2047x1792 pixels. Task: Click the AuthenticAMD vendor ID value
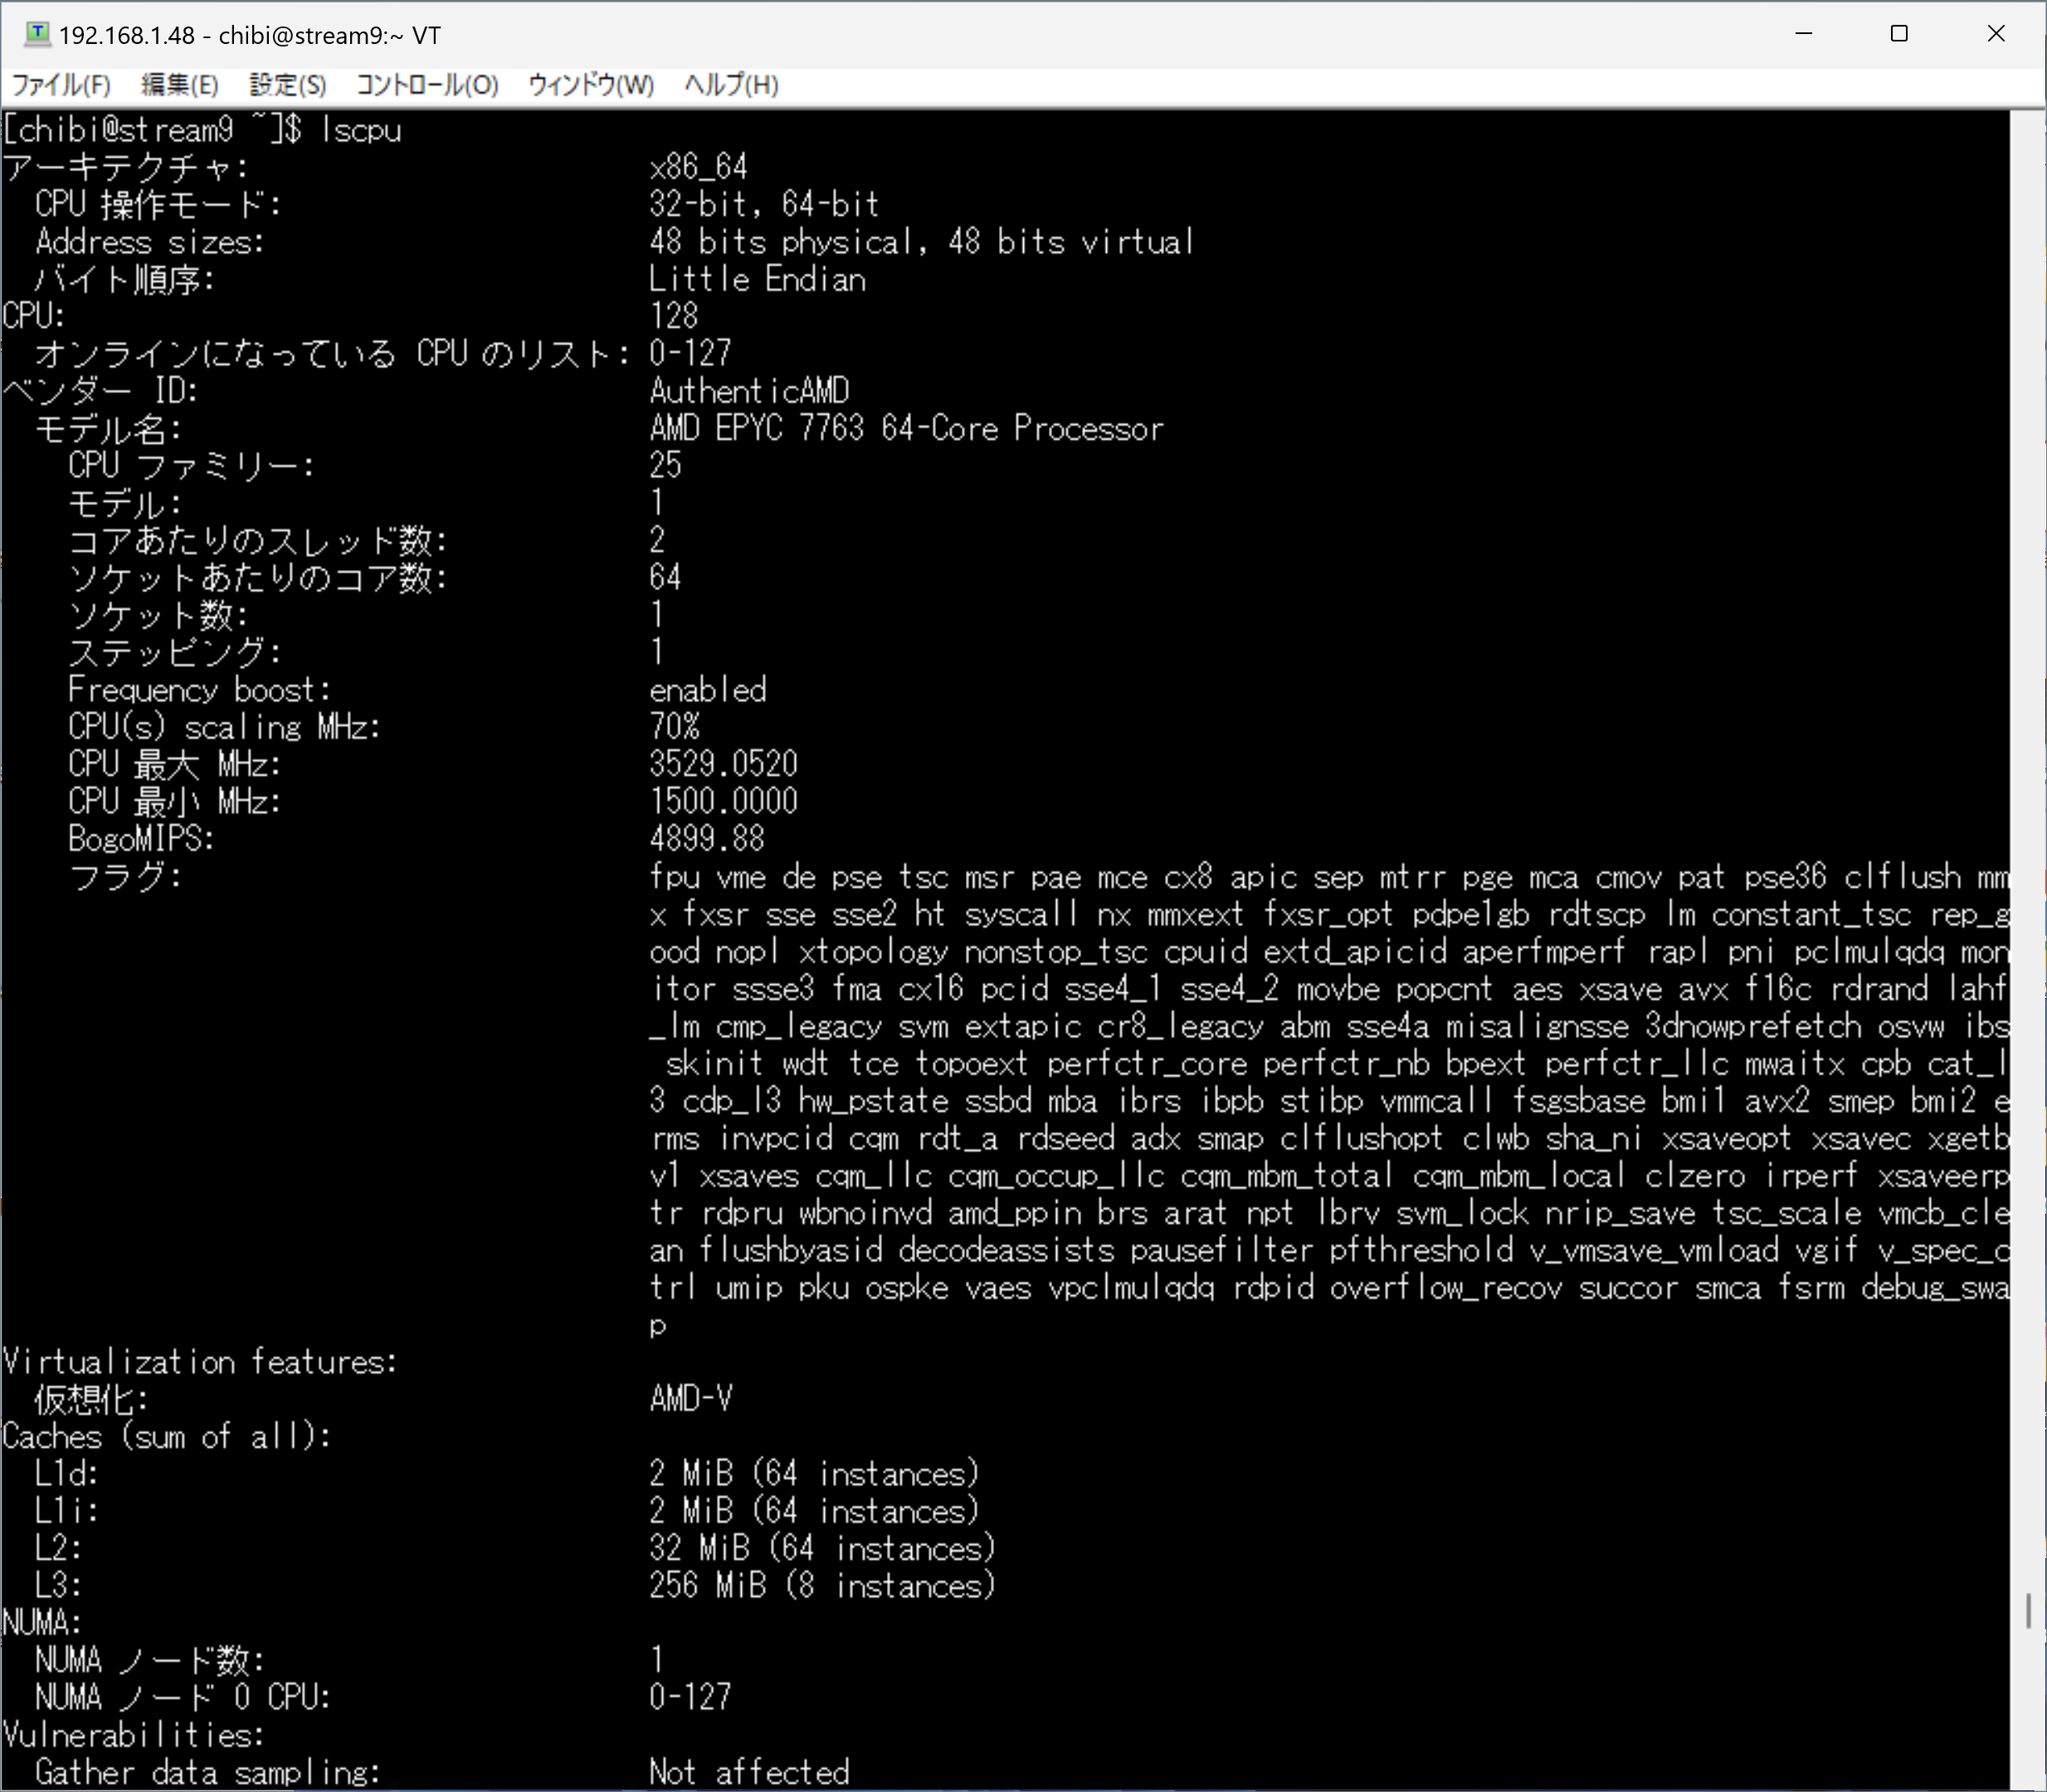(749, 391)
